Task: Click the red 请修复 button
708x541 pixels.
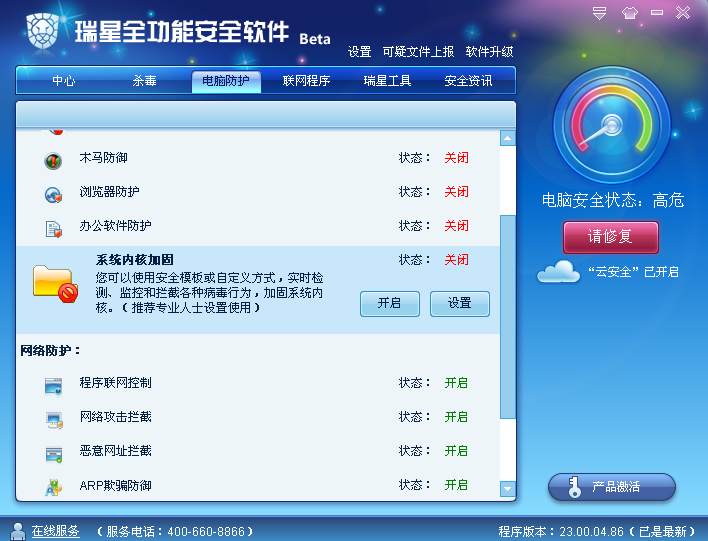Action: (x=611, y=237)
